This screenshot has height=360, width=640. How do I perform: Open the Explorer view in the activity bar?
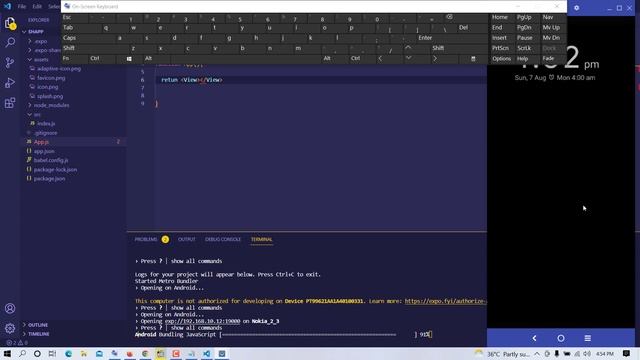tap(10, 23)
